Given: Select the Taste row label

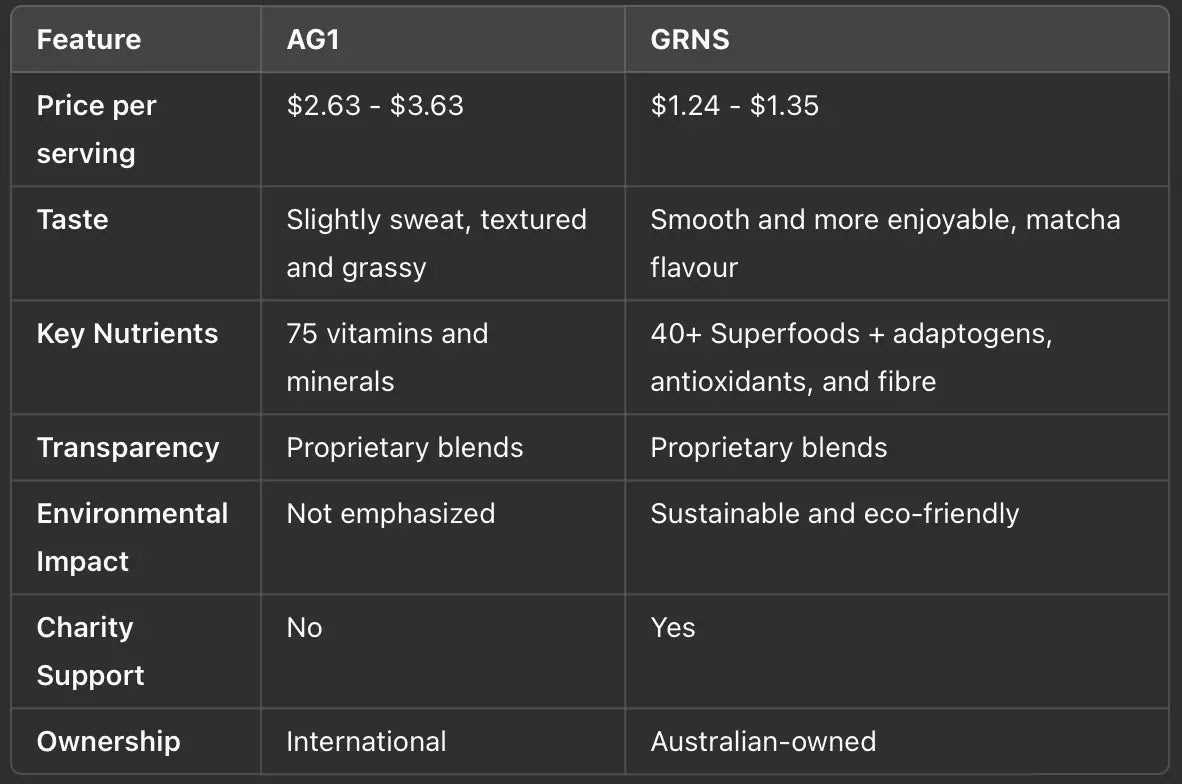Looking at the screenshot, I should [x=73, y=220].
